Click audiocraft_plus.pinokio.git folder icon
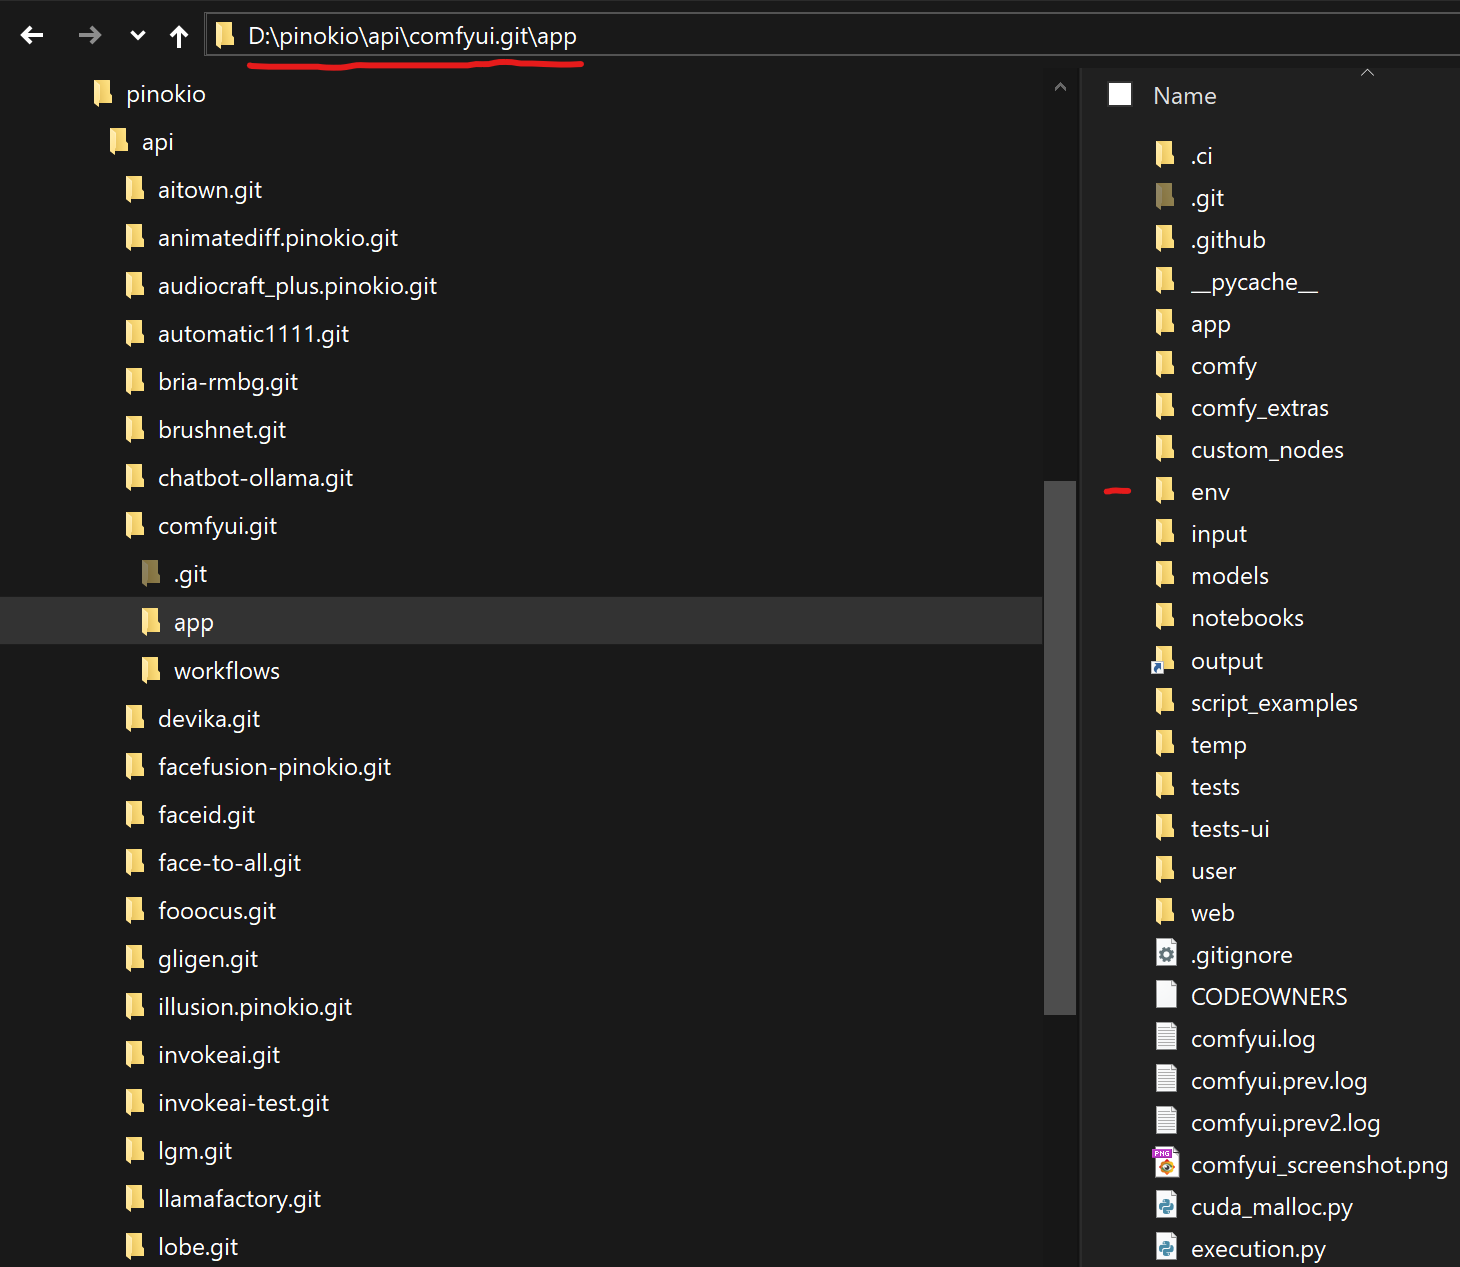 coord(135,286)
